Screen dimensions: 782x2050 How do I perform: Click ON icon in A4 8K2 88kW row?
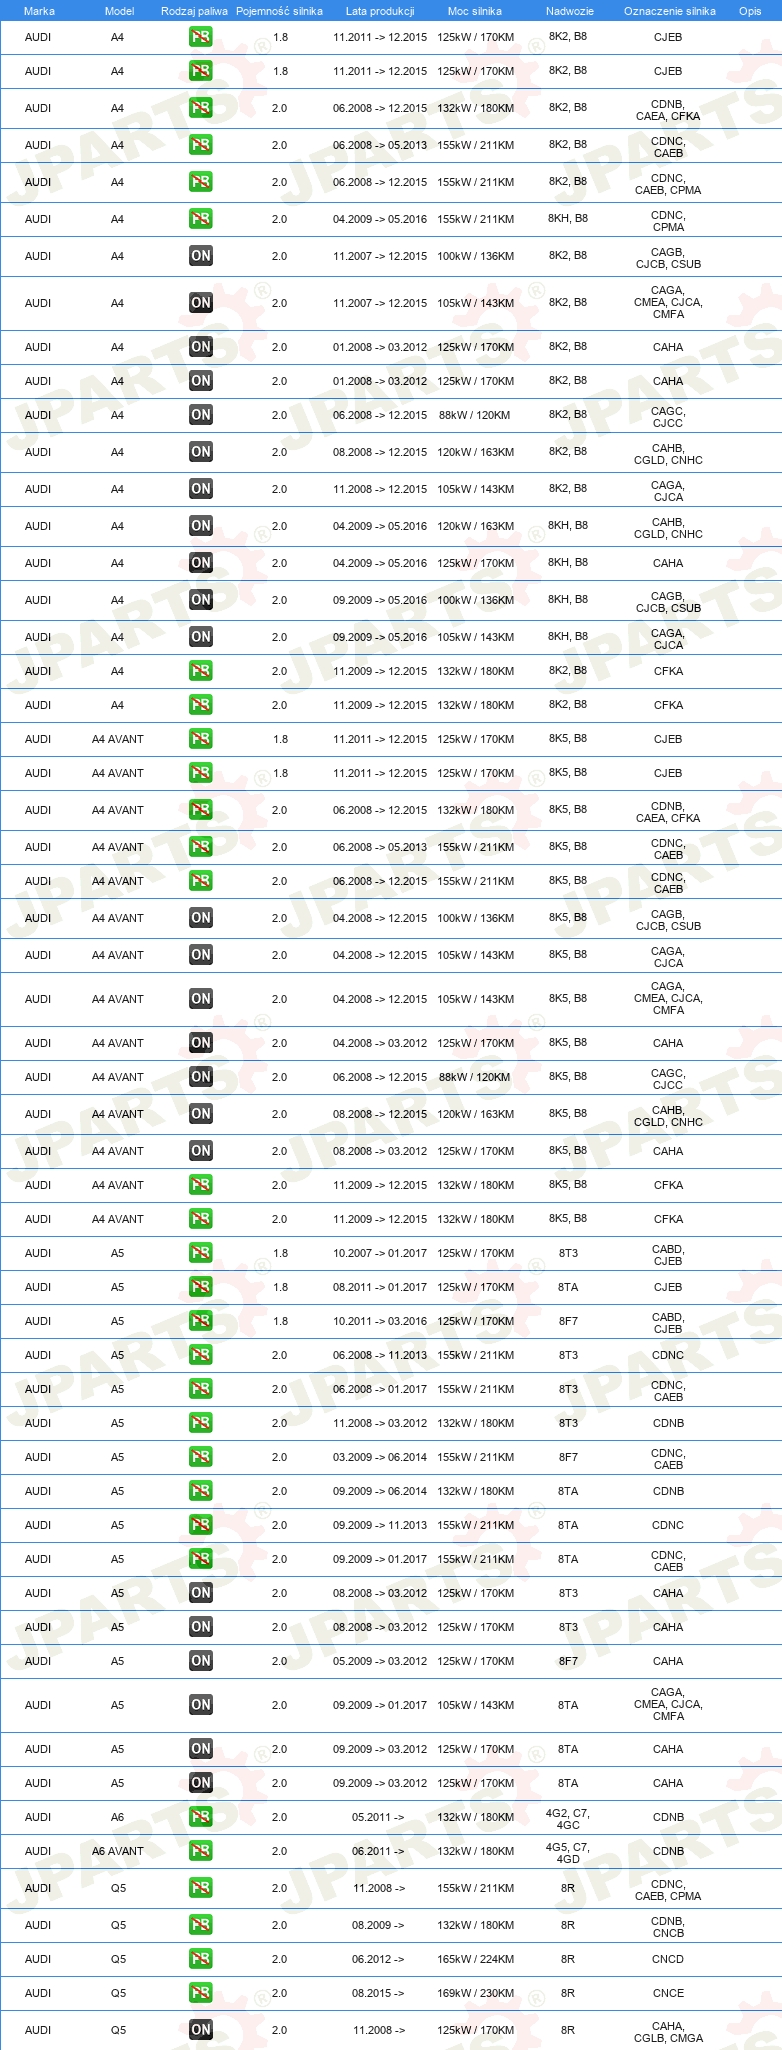point(201,415)
